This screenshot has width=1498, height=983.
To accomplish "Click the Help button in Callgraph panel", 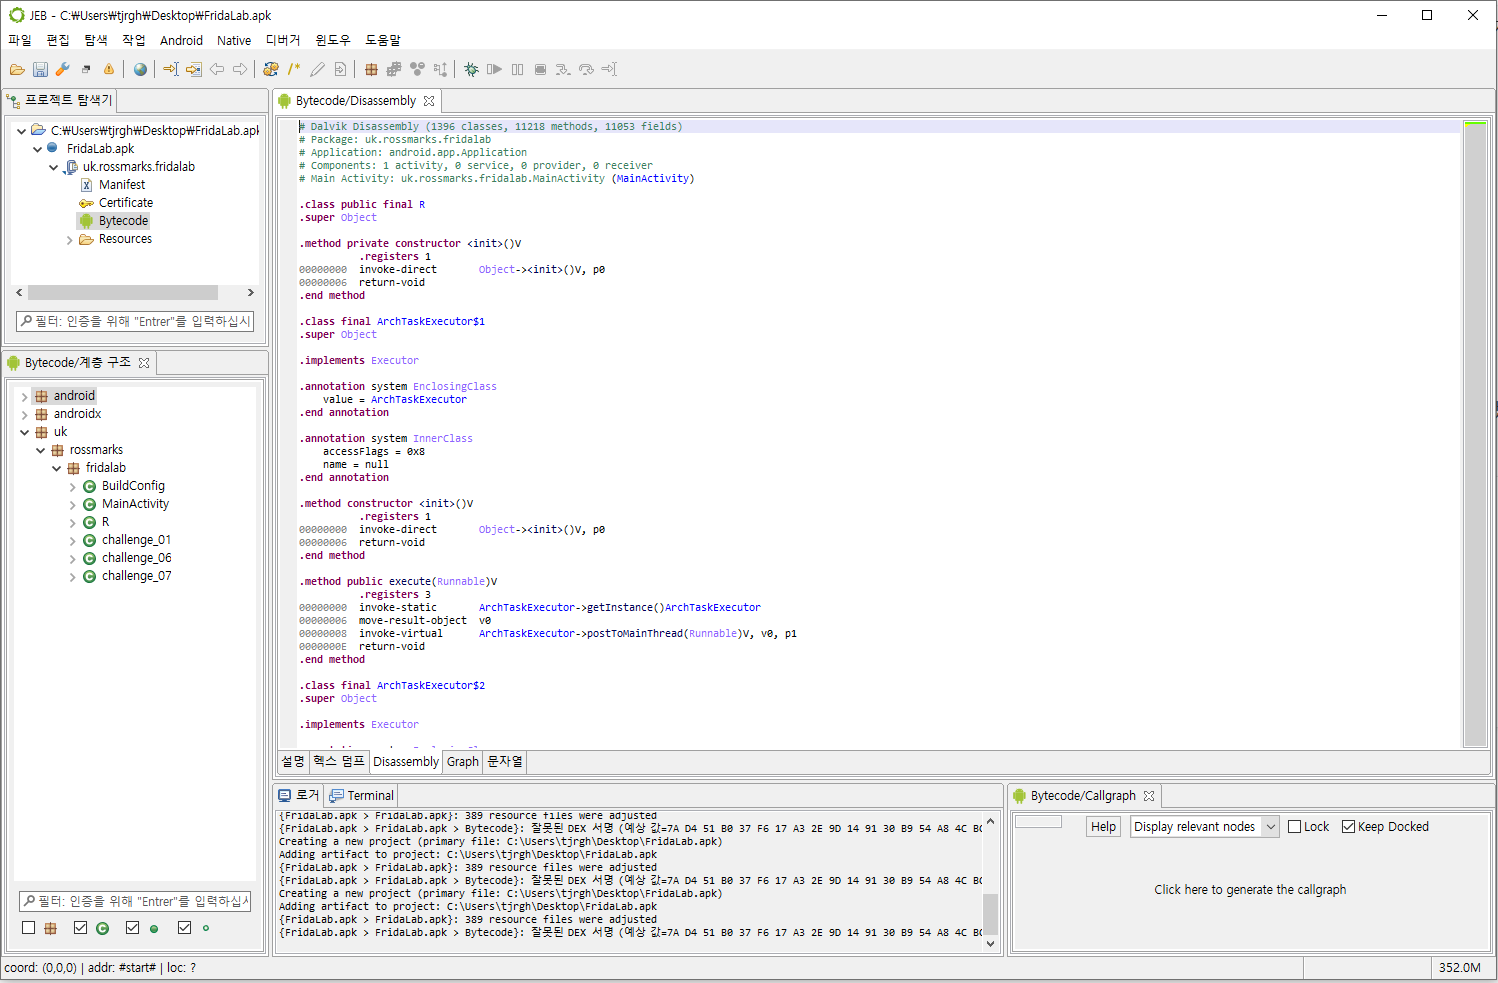I will point(1104,827).
